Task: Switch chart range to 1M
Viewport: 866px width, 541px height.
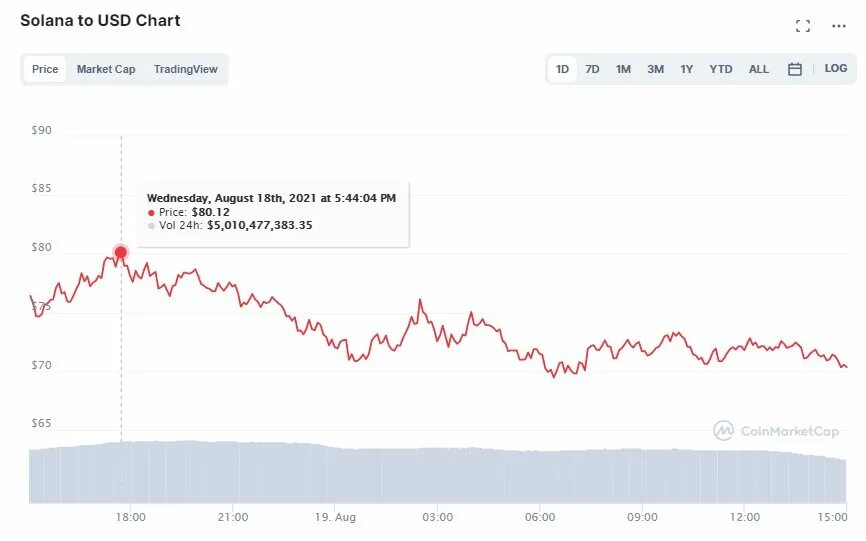Action: [x=623, y=69]
